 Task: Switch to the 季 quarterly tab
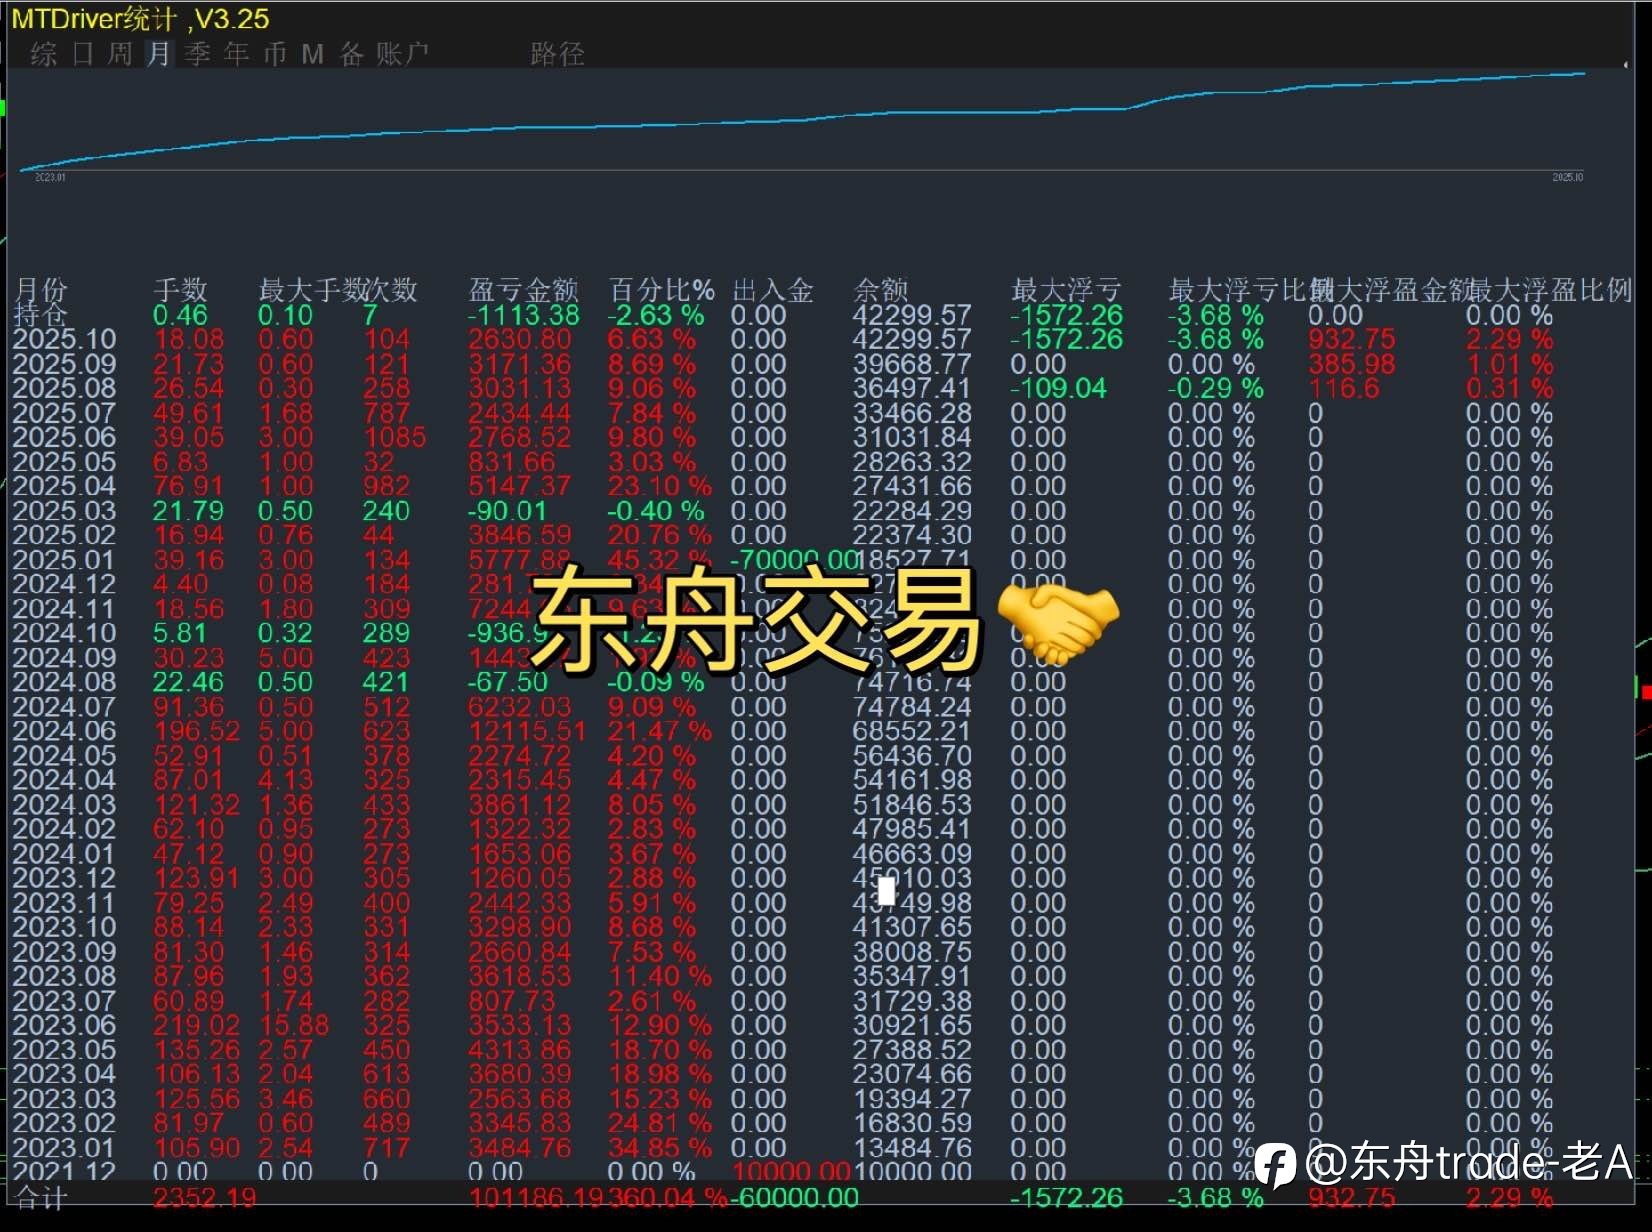198,54
